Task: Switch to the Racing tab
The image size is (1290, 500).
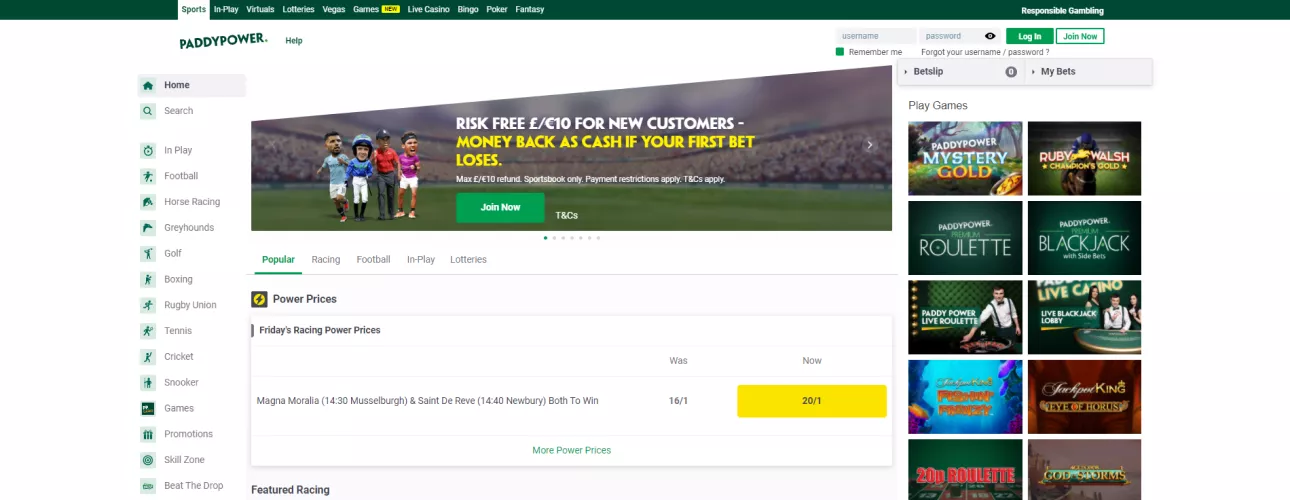Action: pos(326,260)
